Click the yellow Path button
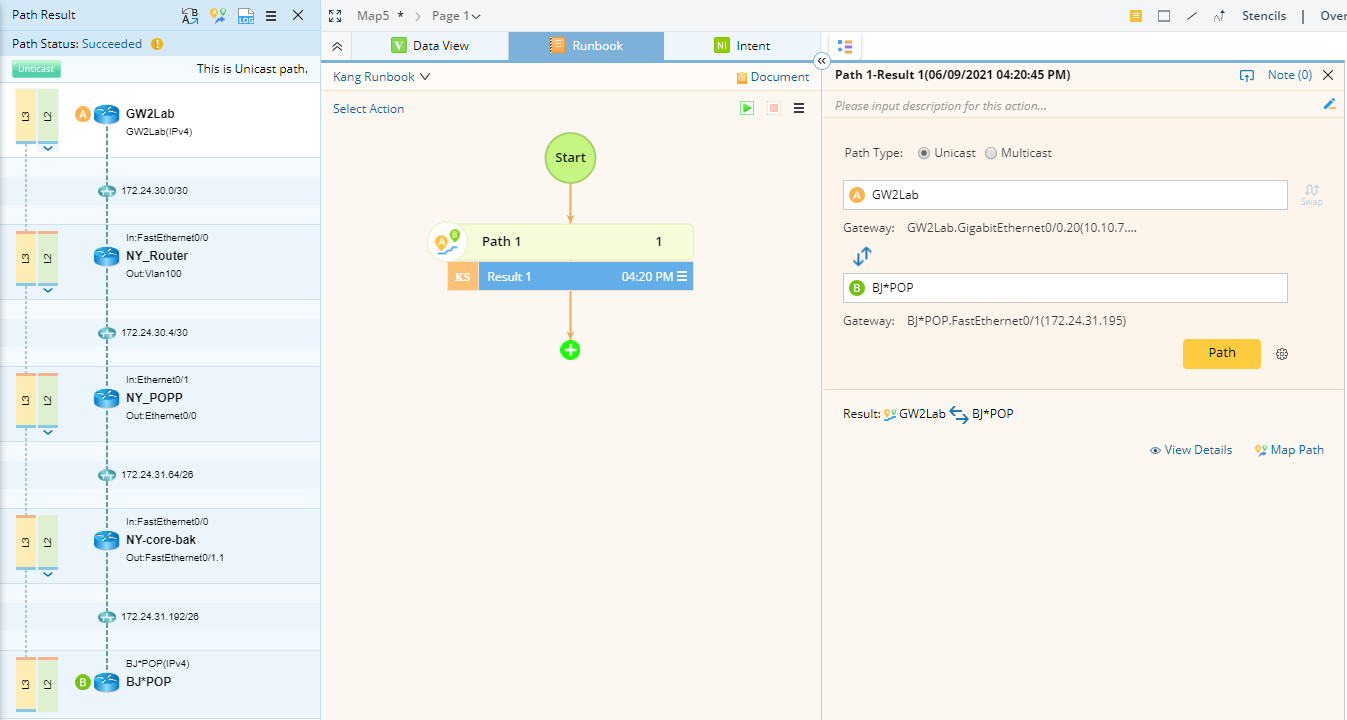The image size is (1347, 720). click(1222, 354)
